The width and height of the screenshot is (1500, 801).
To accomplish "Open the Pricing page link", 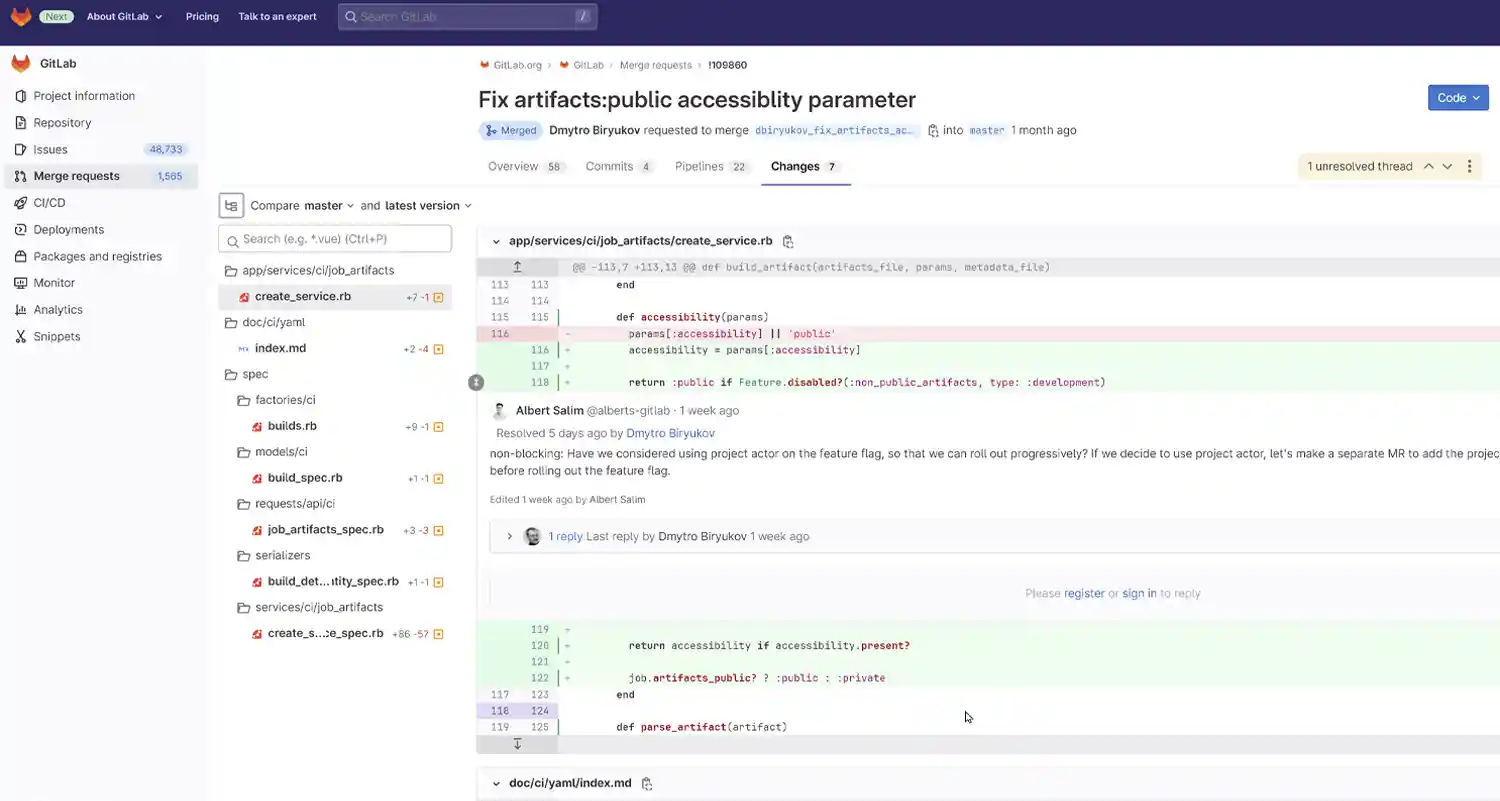I will coord(202,17).
